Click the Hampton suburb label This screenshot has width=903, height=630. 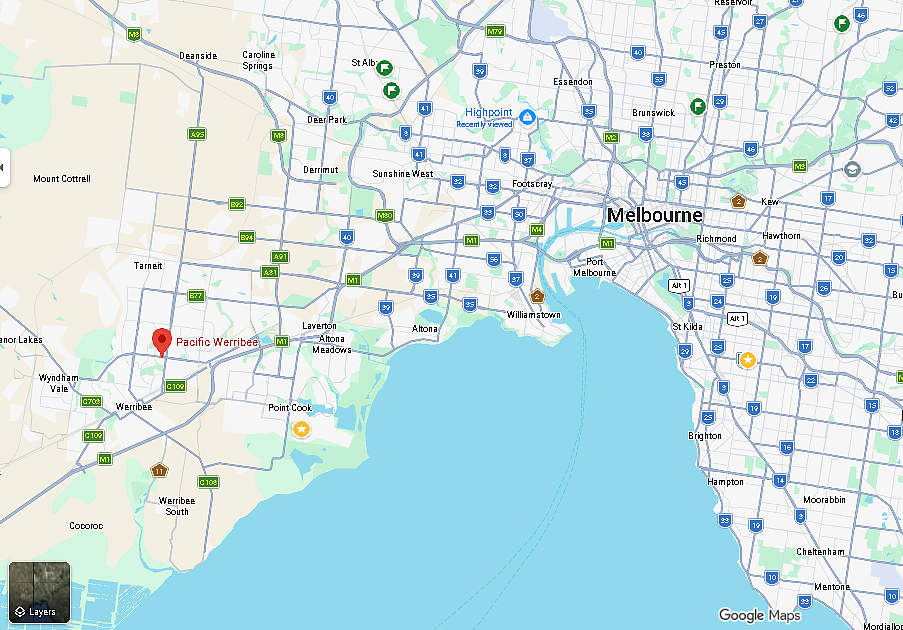726,481
